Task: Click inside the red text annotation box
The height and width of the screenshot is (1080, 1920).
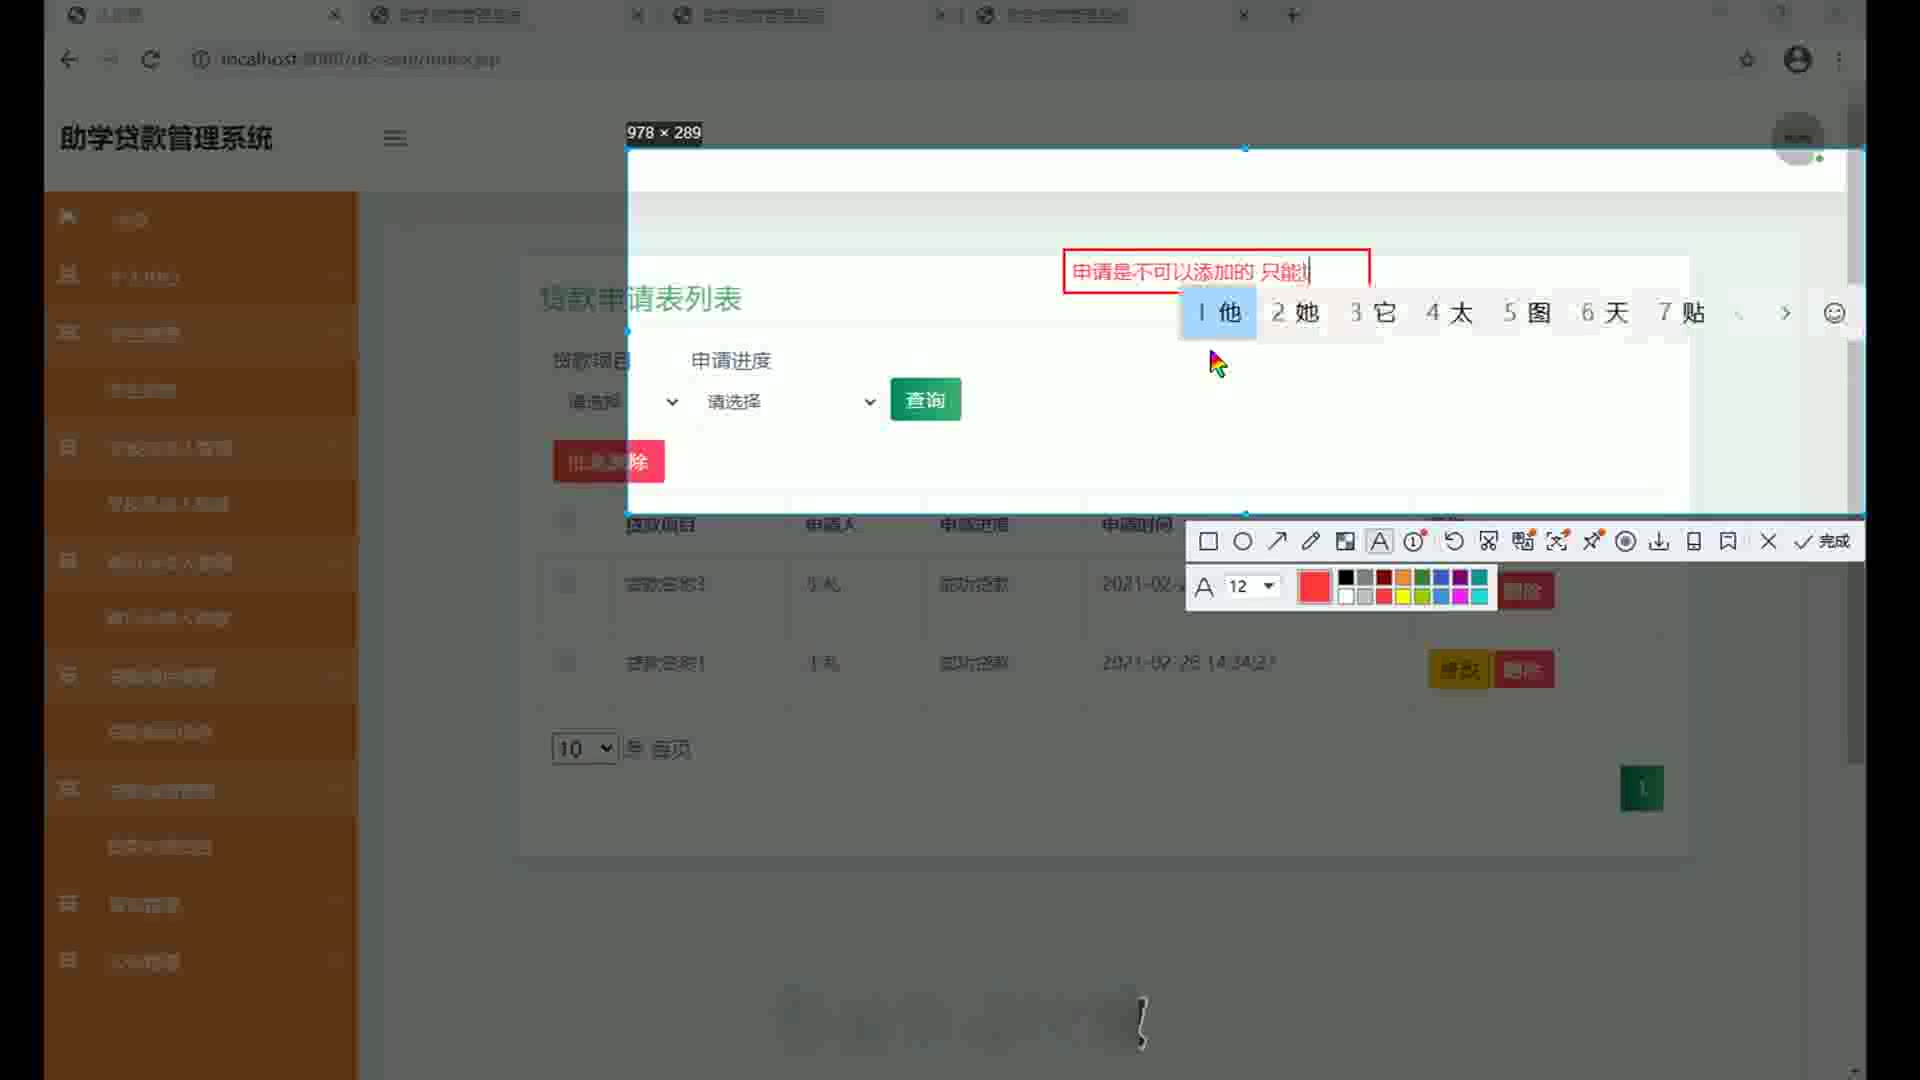Action: click(1216, 271)
